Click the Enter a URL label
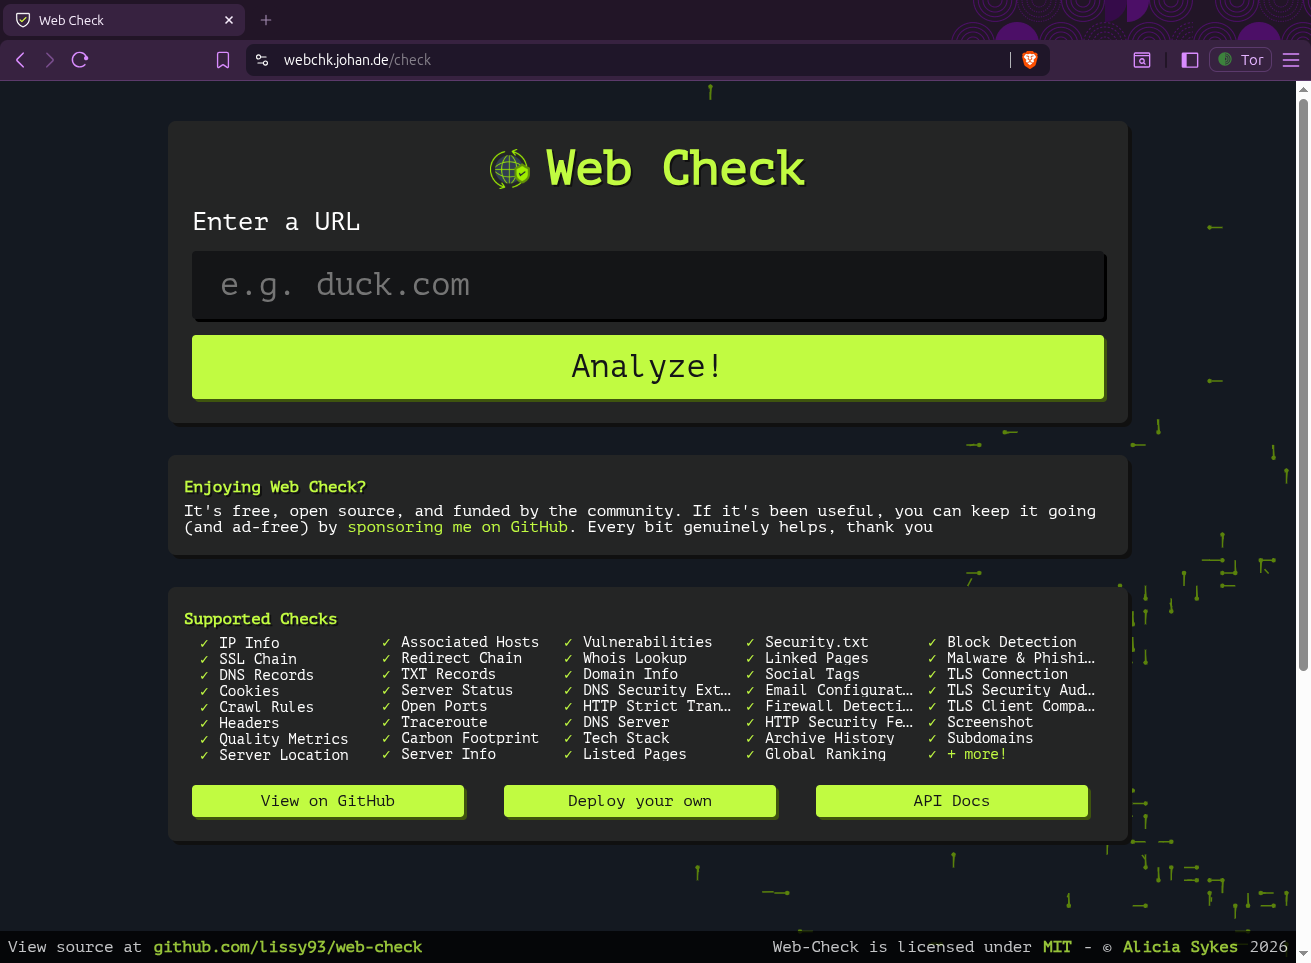This screenshot has width=1311, height=963. [x=276, y=222]
